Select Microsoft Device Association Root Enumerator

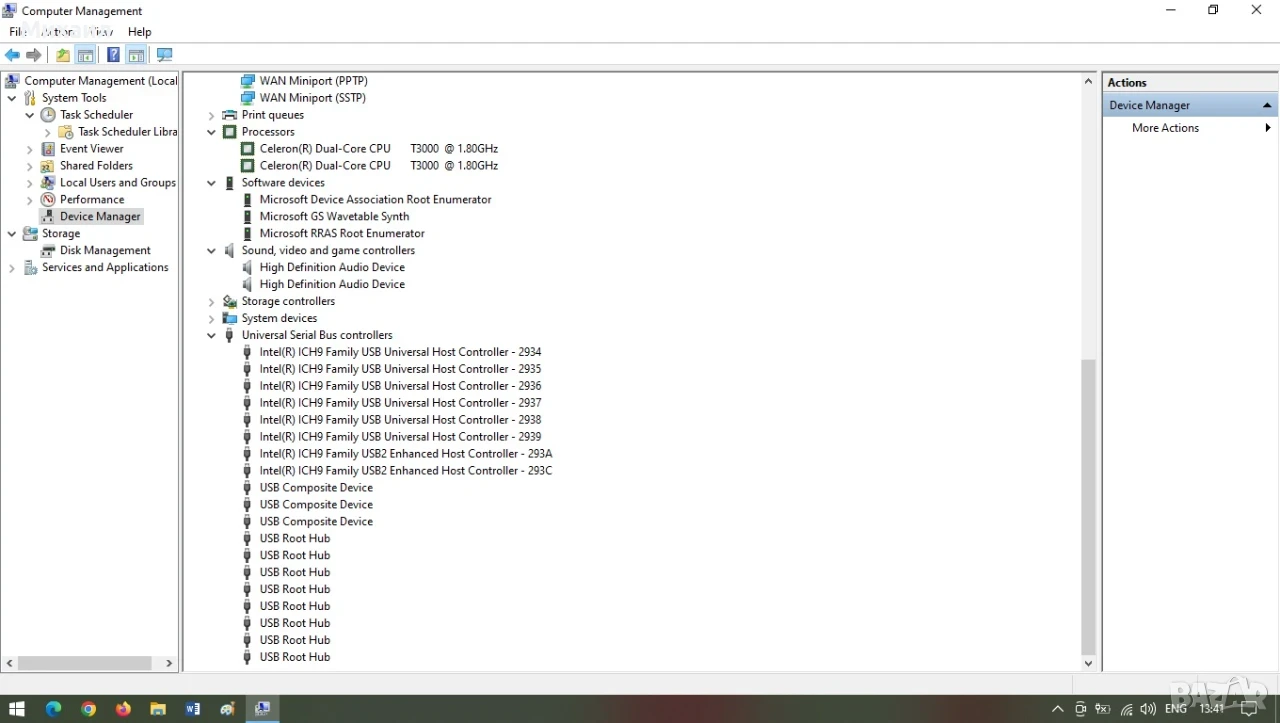pos(375,200)
